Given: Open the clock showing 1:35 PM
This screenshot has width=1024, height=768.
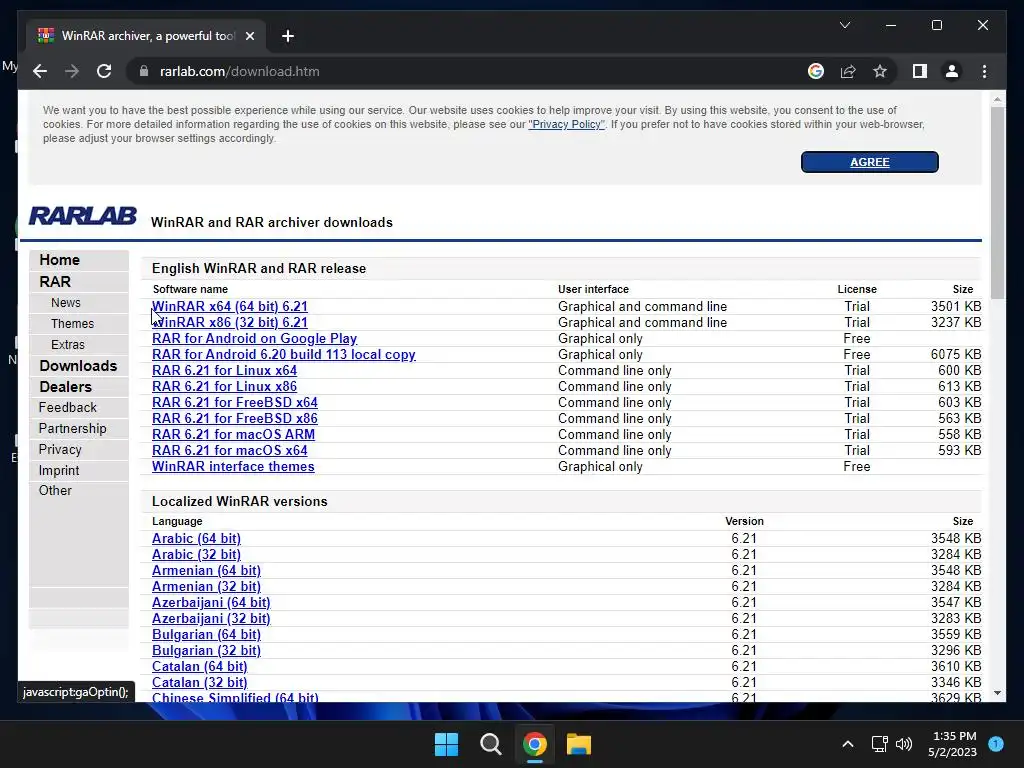Looking at the screenshot, I should pos(952,744).
